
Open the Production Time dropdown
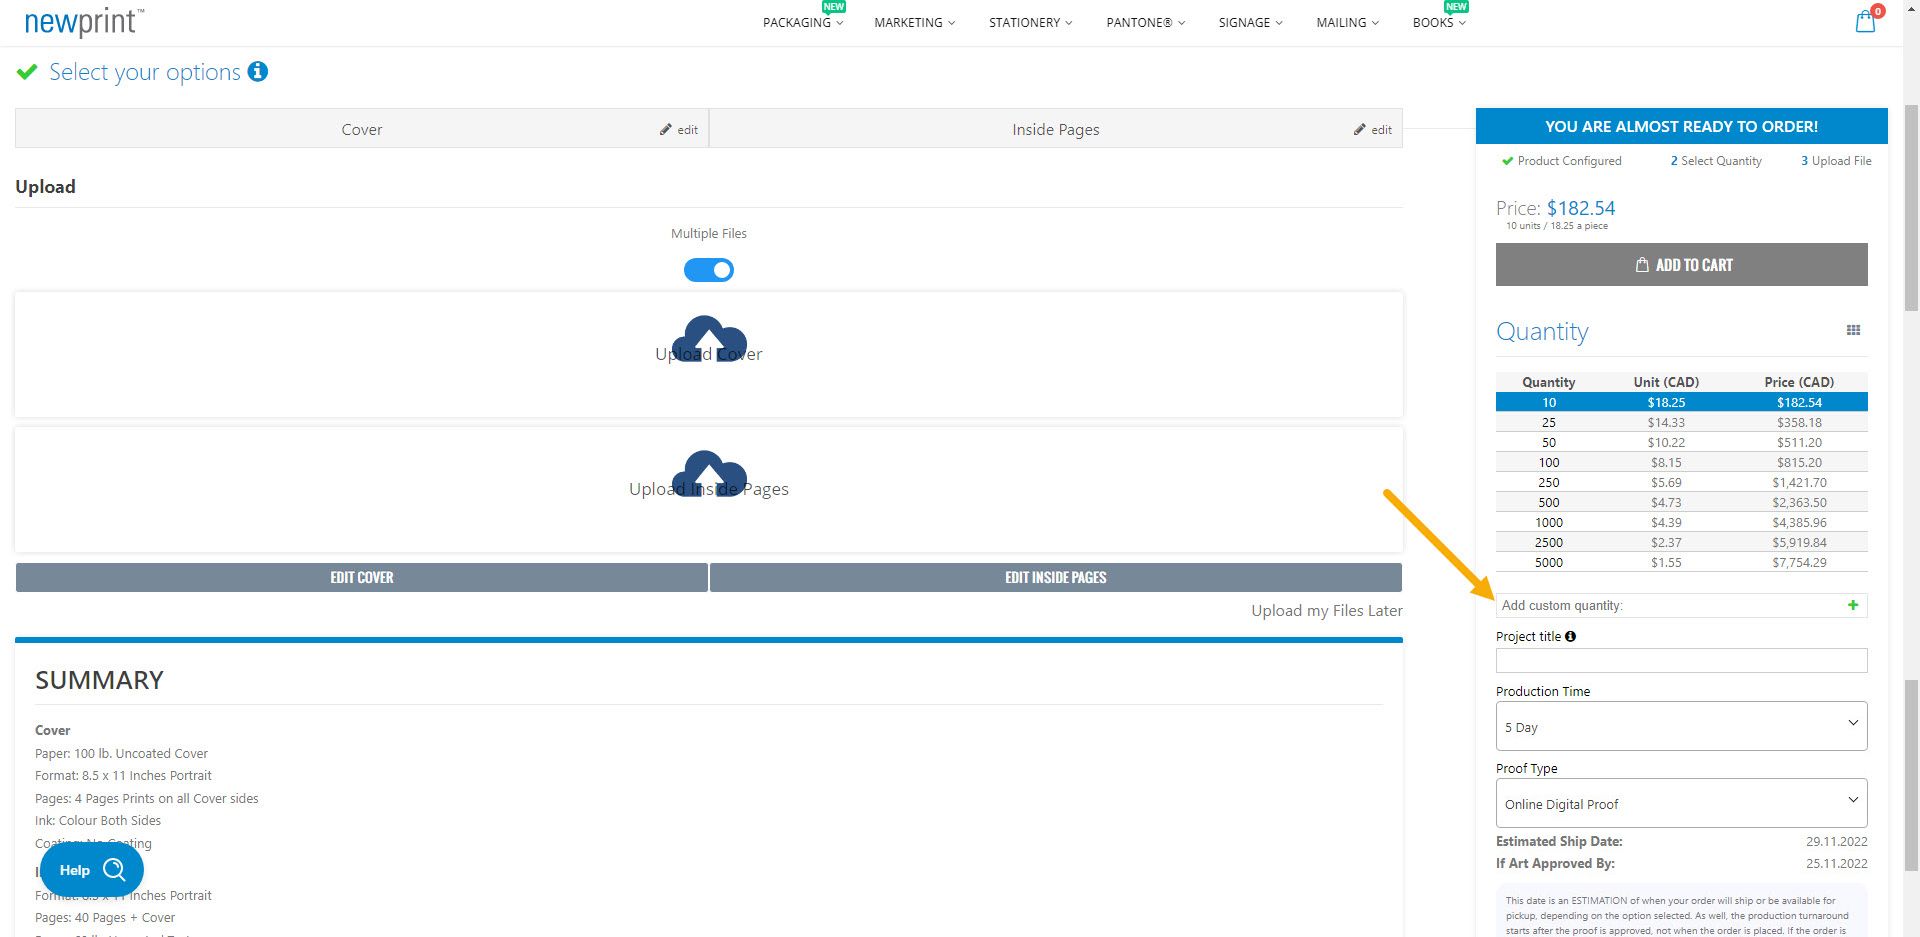point(1680,726)
